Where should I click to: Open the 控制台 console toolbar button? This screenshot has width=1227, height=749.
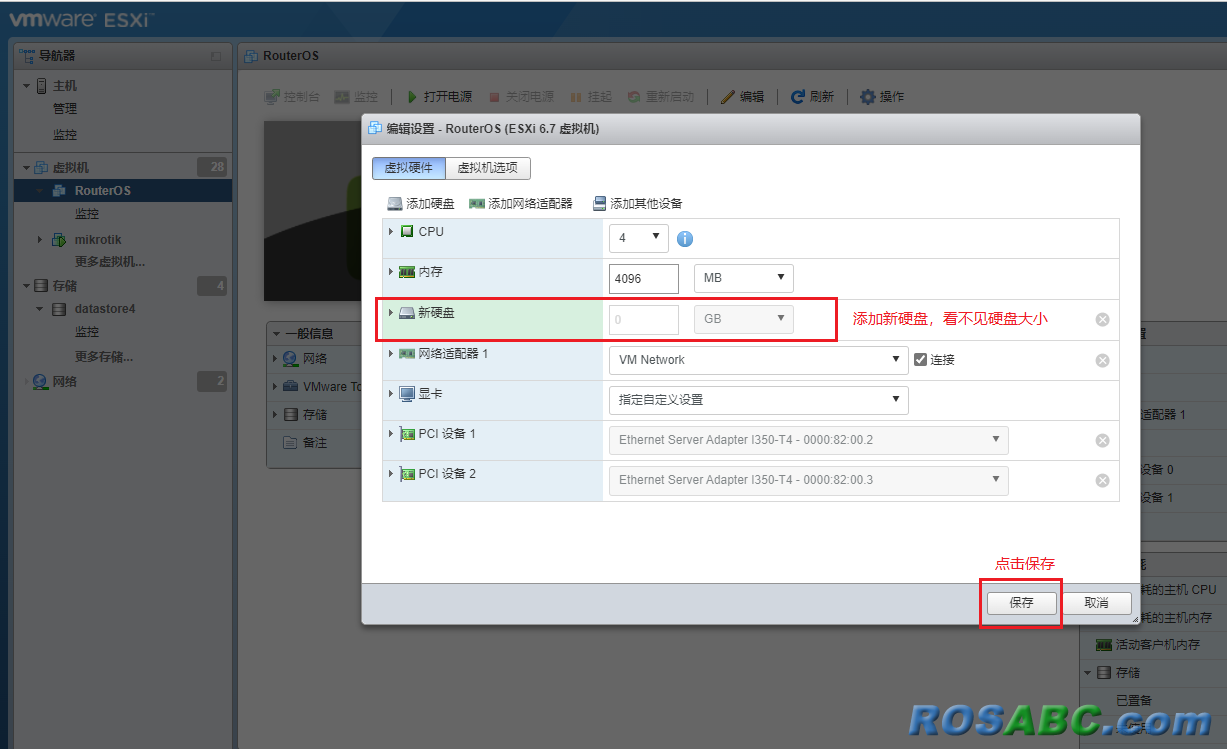(292, 97)
